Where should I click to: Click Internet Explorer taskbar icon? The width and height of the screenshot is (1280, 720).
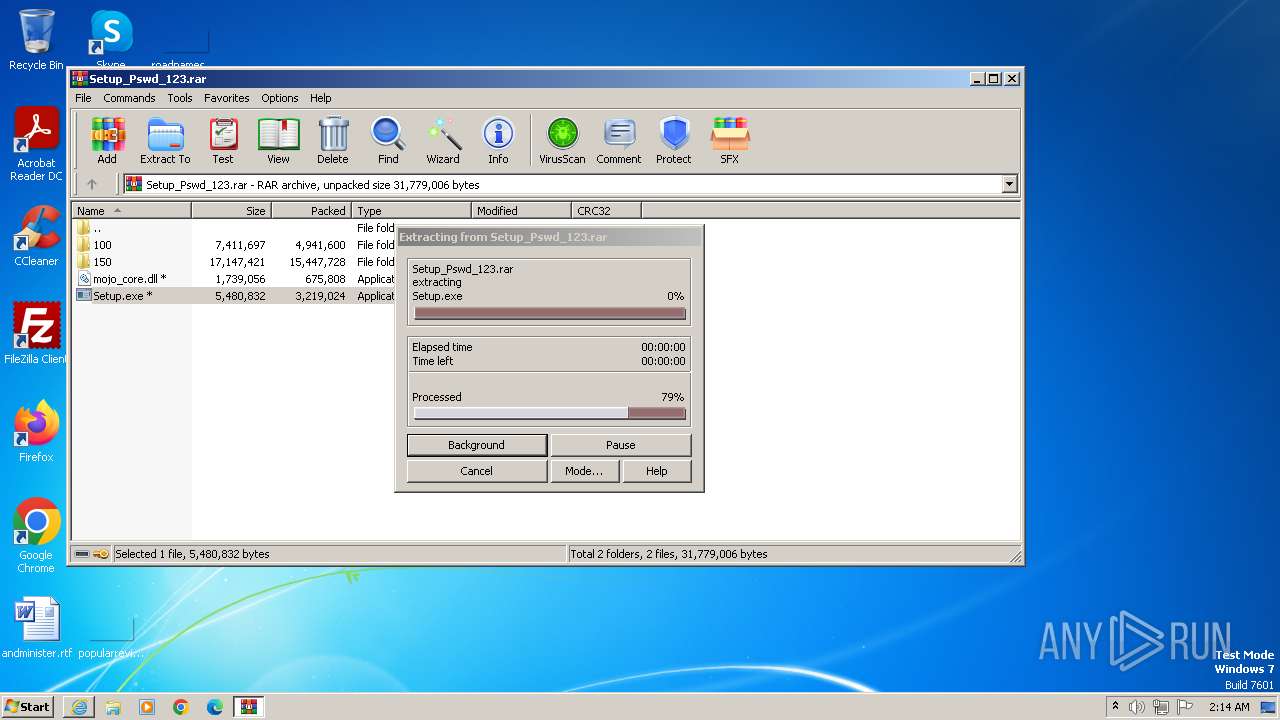click(79, 707)
